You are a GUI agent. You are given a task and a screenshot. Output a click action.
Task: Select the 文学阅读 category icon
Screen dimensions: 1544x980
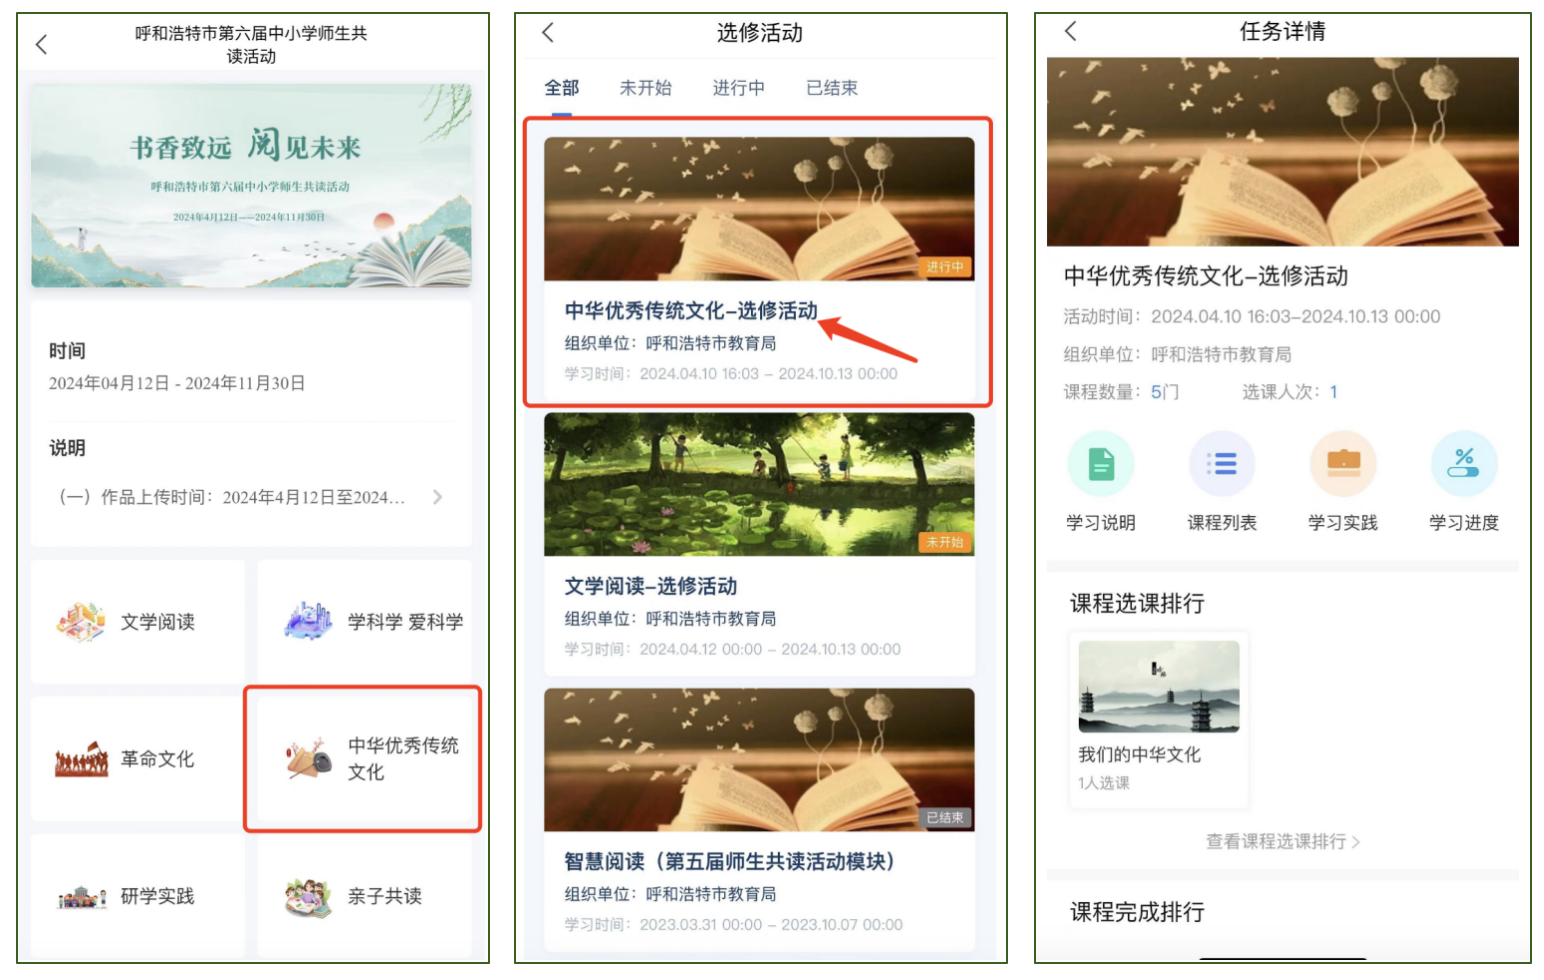(x=81, y=622)
